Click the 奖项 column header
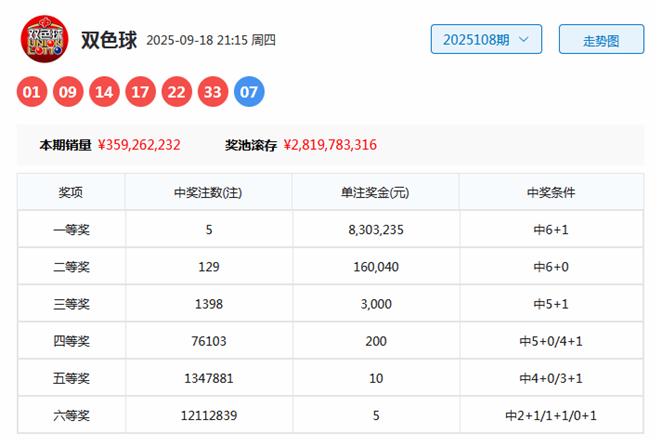The width and height of the screenshot is (657, 442). [x=71, y=192]
